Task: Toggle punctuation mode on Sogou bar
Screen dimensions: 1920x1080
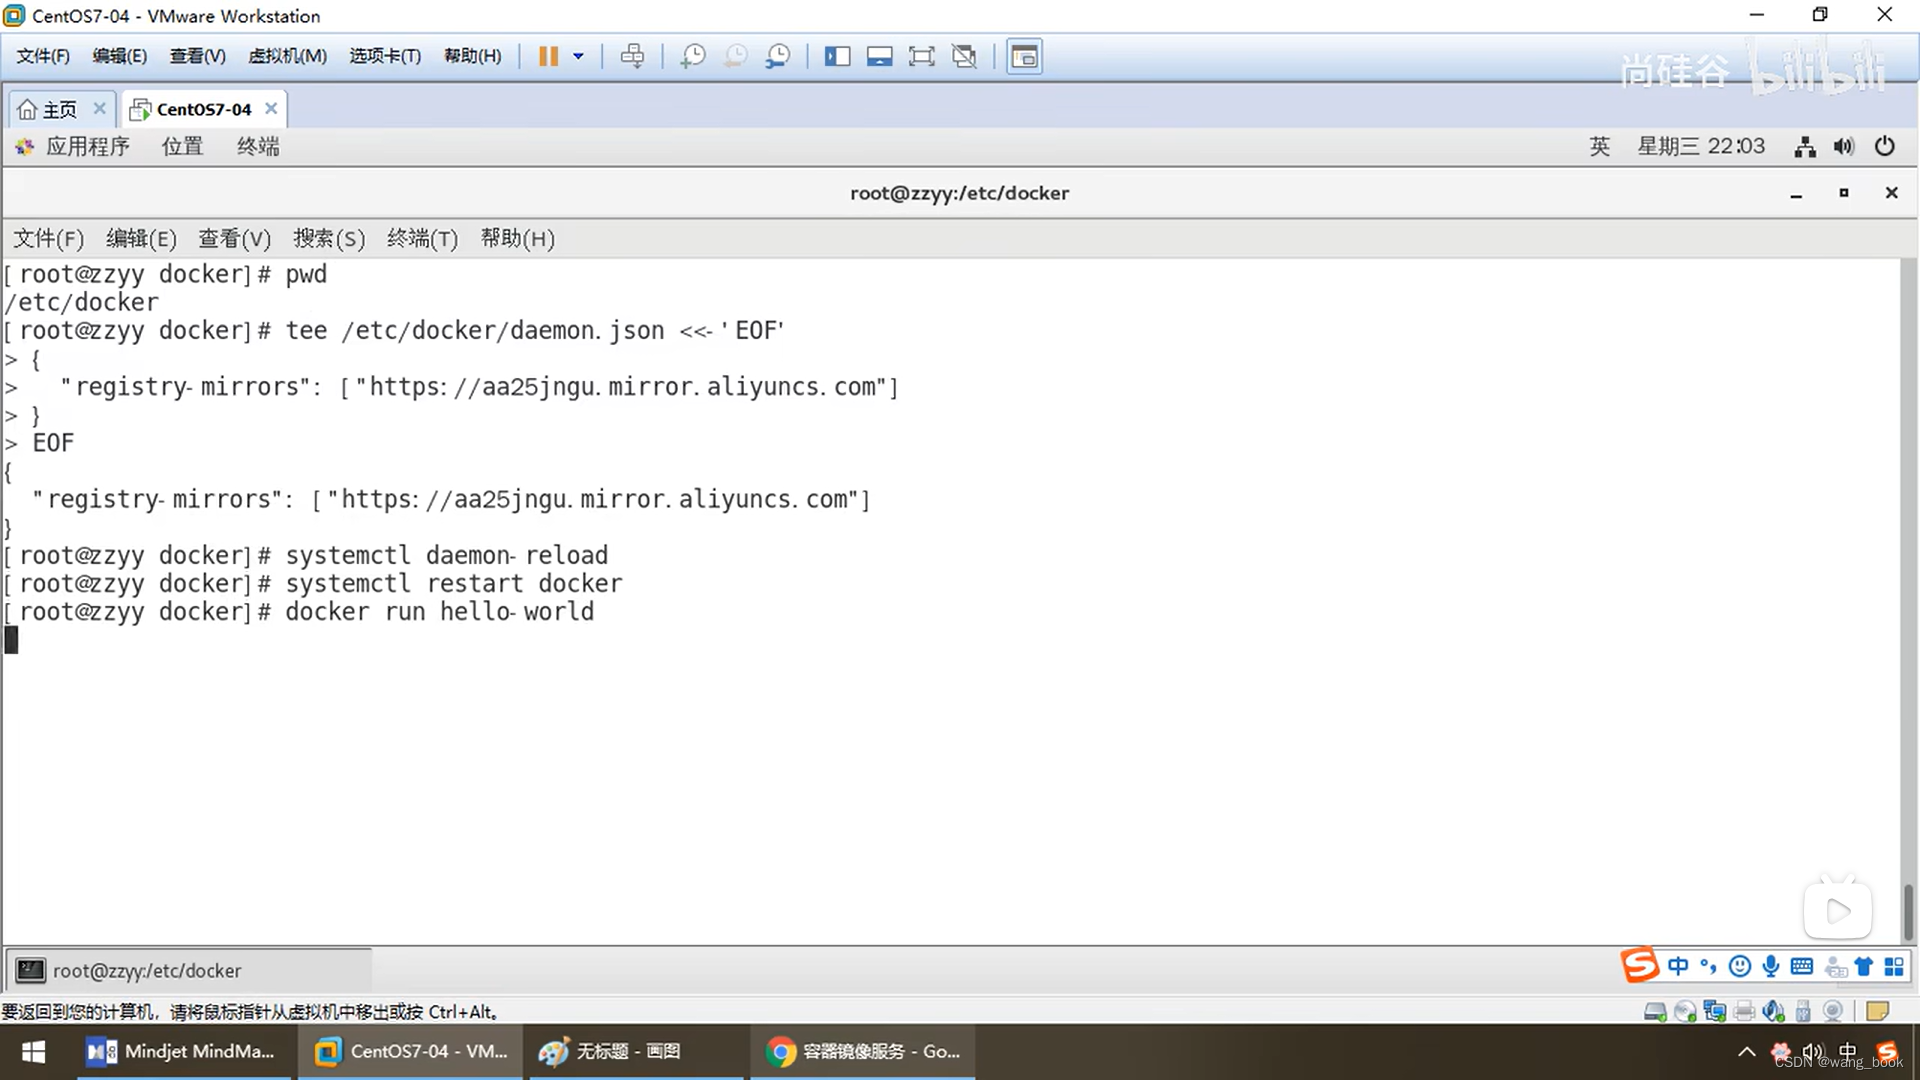Action: coord(1708,966)
